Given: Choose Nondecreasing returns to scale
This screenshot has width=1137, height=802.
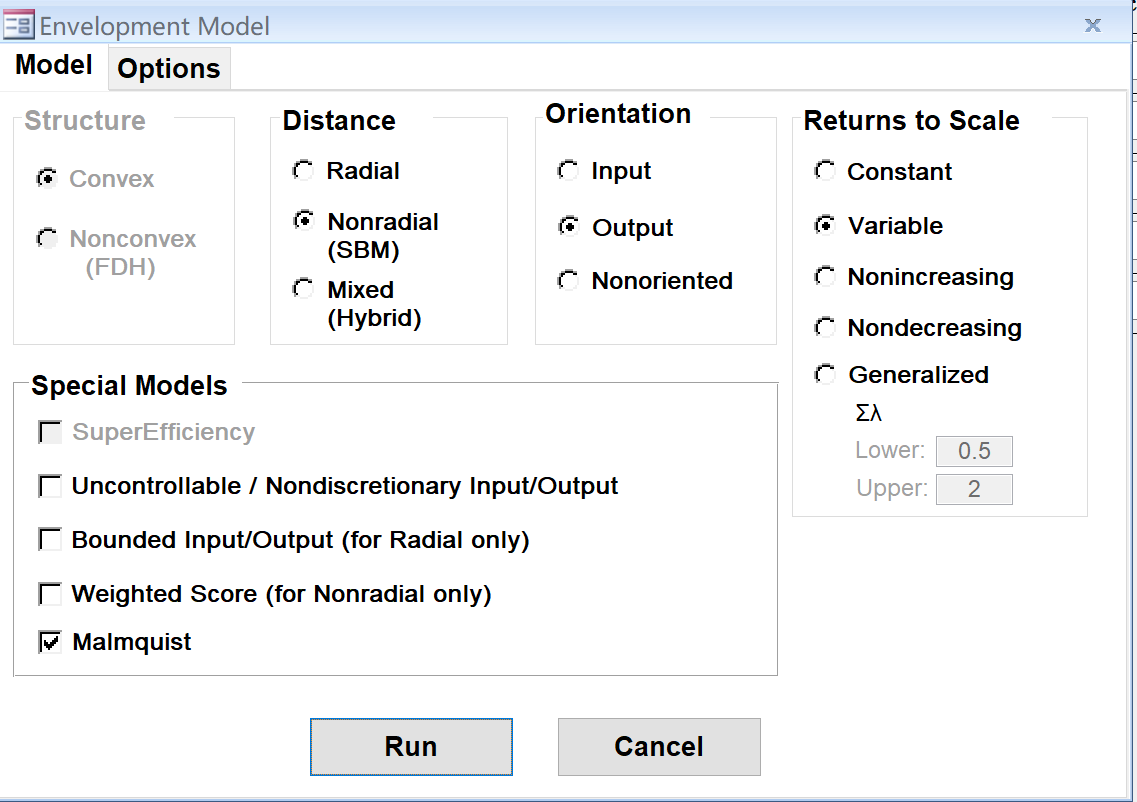Looking at the screenshot, I should (825, 328).
